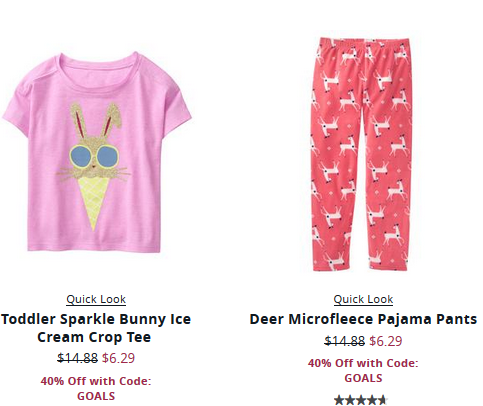Click the star rating under pajama pants
The width and height of the screenshot is (483, 406).
(x=361, y=400)
